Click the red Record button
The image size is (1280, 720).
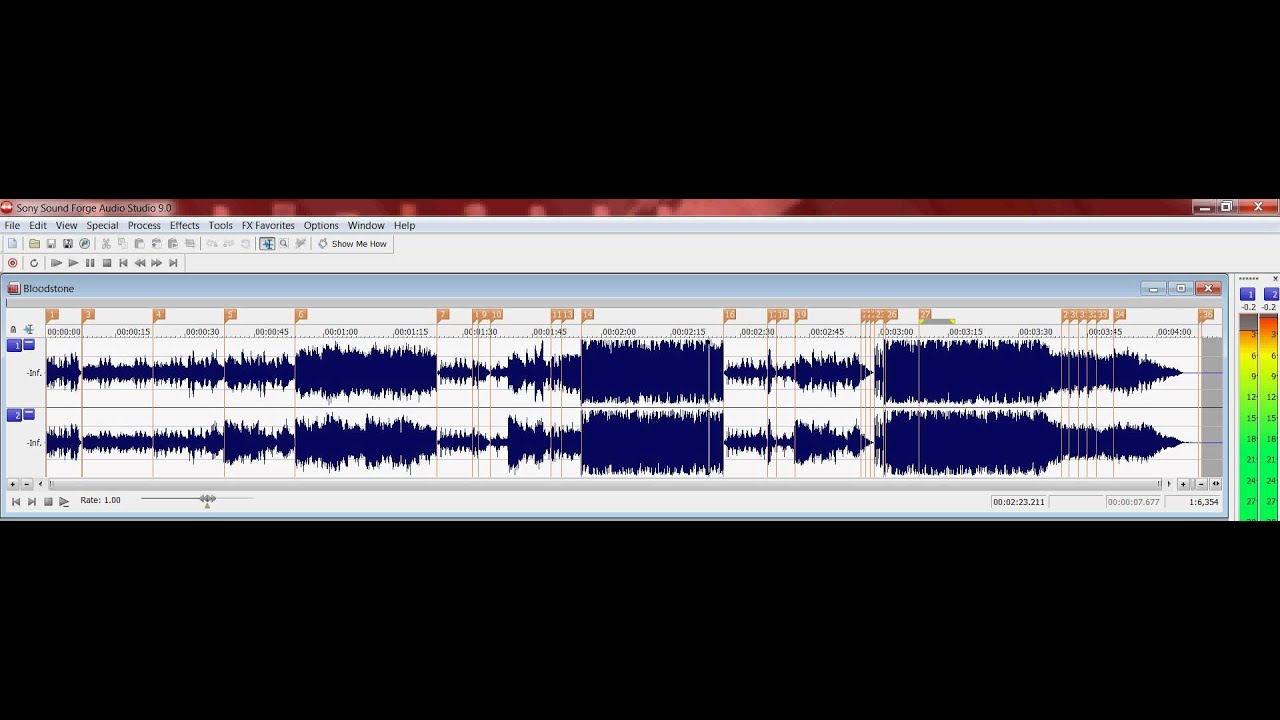(x=12, y=263)
